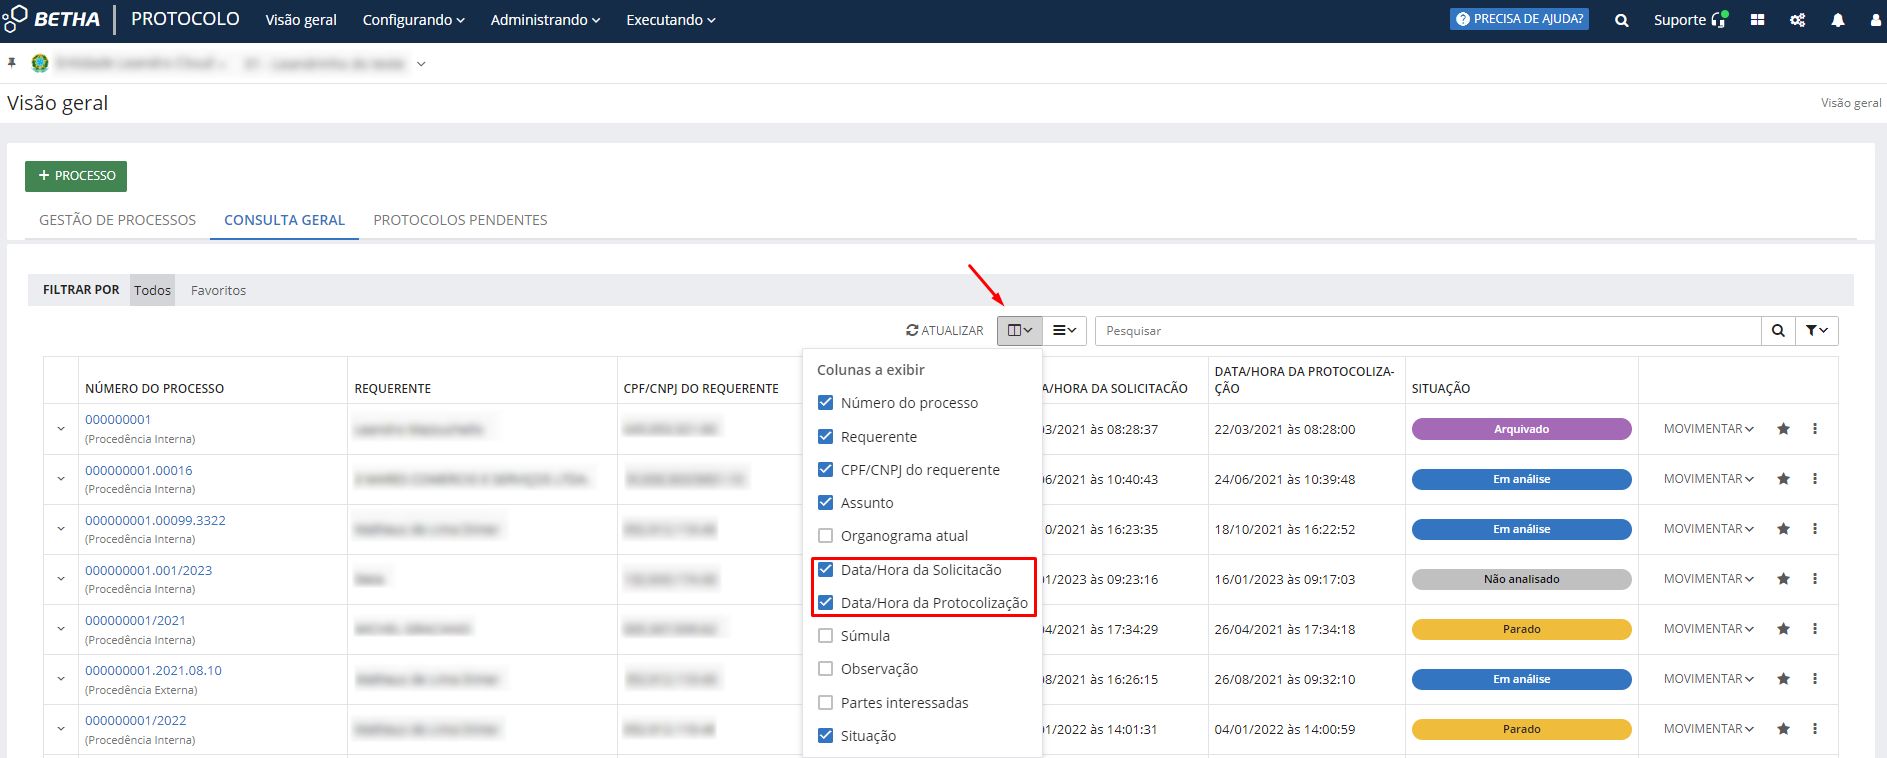
Task: Click the Suporte headset item
Action: [1690, 20]
